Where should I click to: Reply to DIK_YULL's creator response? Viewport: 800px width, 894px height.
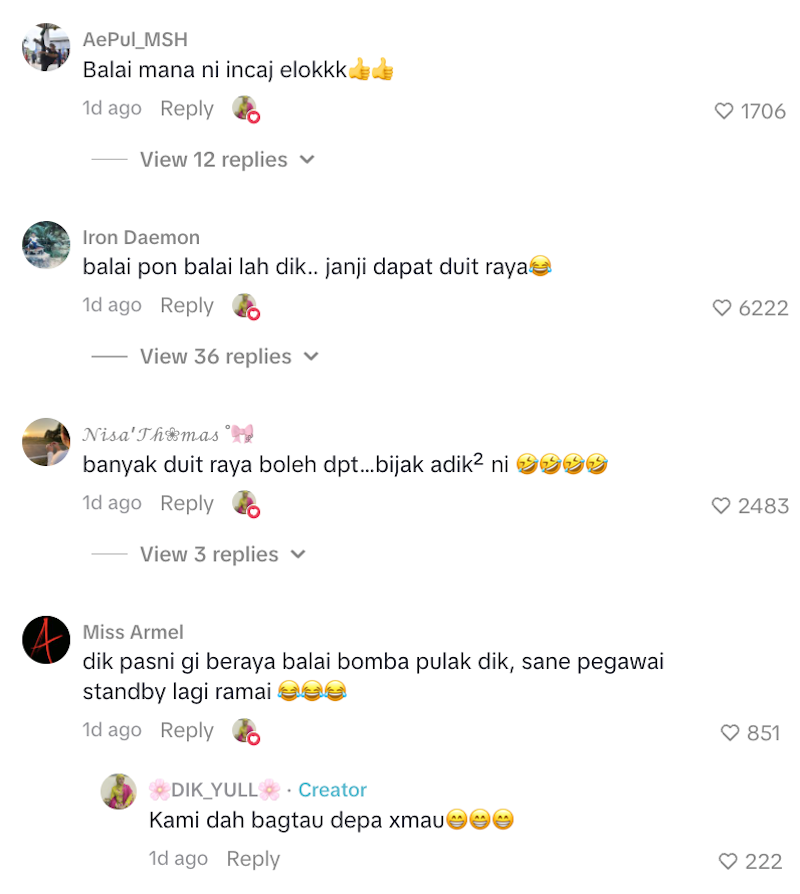[x=253, y=859]
